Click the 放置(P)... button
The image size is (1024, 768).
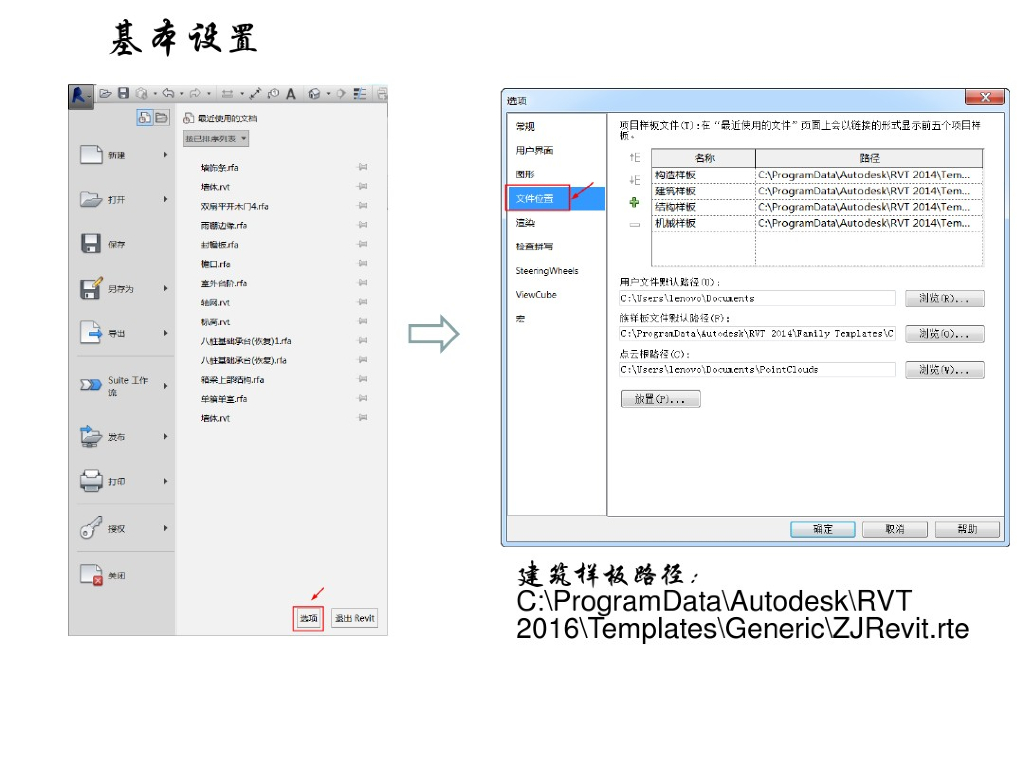660,399
